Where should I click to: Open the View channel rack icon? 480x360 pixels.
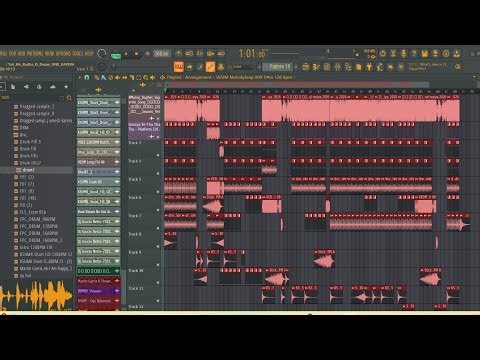327,67
